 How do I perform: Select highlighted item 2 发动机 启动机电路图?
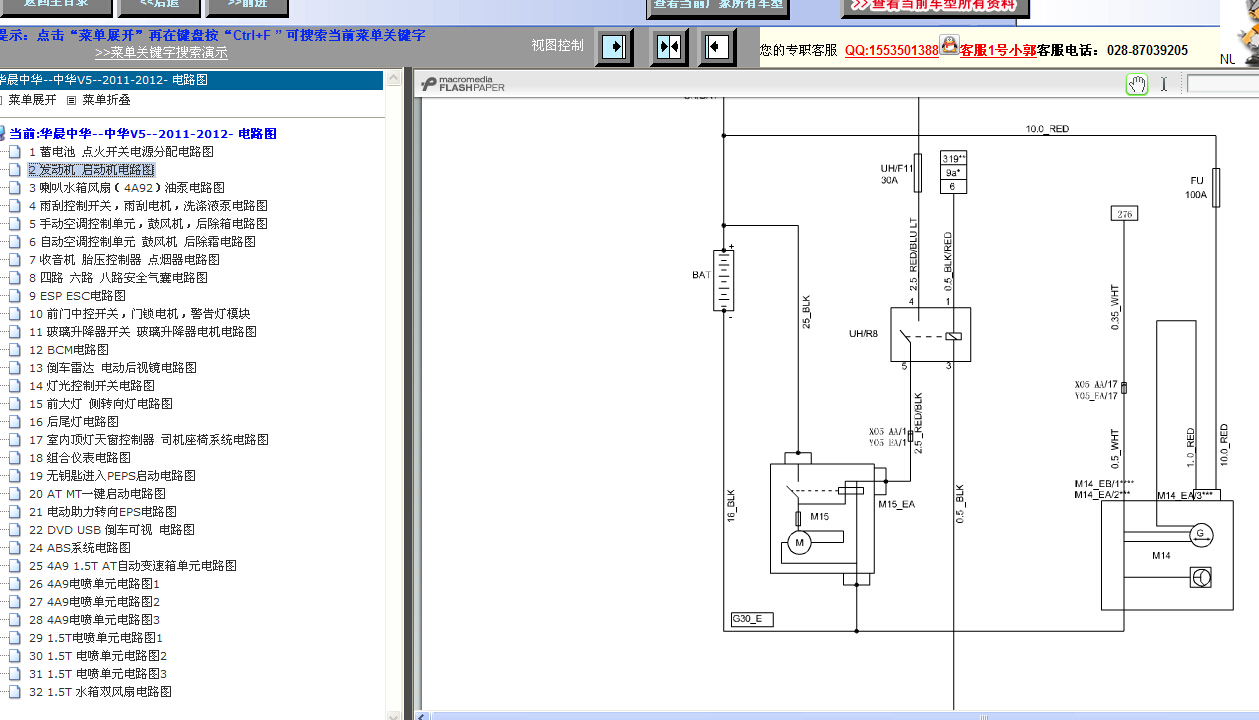pyautogui.click(x=92, y=170)
